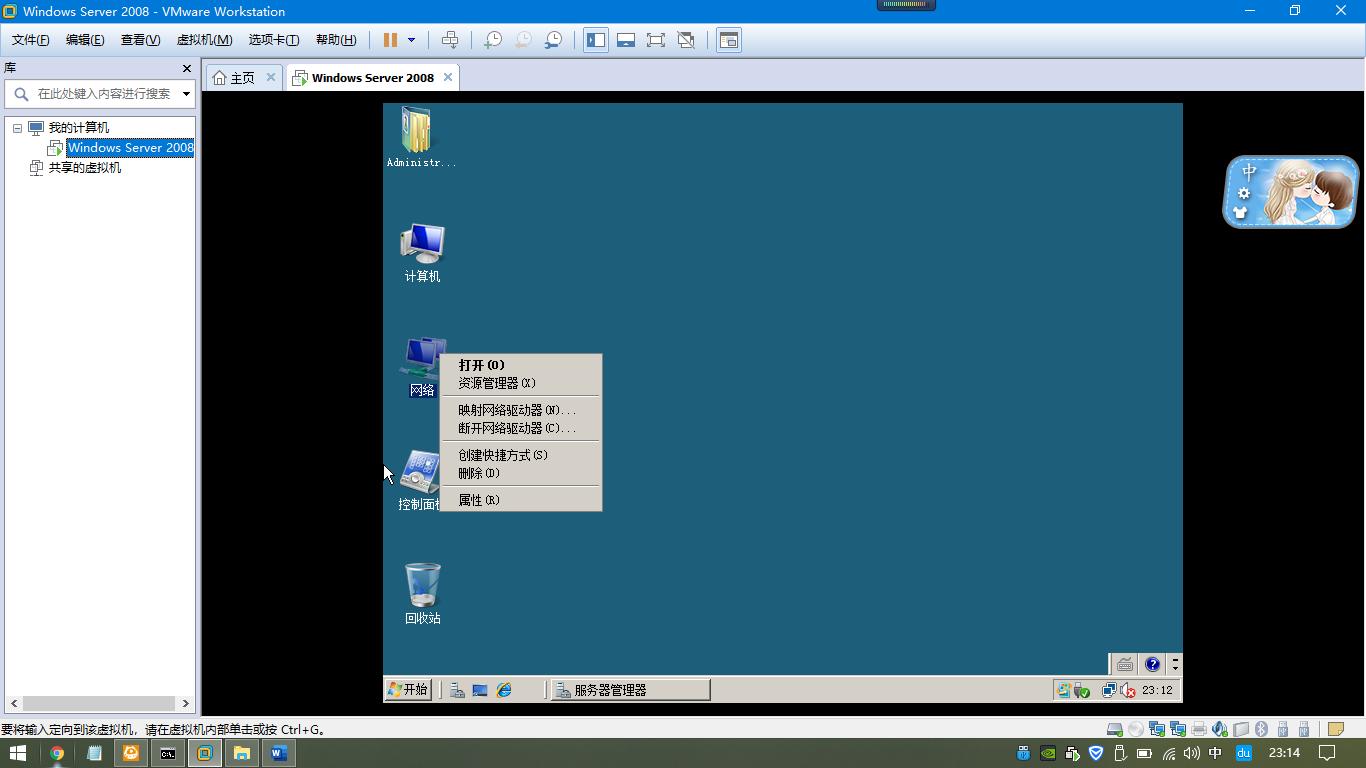This screenshot has width=1366, height=768.
Task: Toggle the thumbnail bar view button
Action: (626, 40)
